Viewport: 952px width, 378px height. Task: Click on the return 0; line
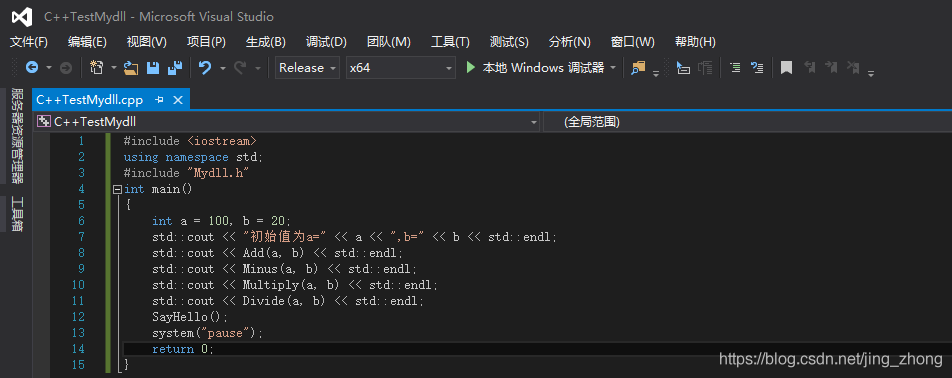coord(183,349)
